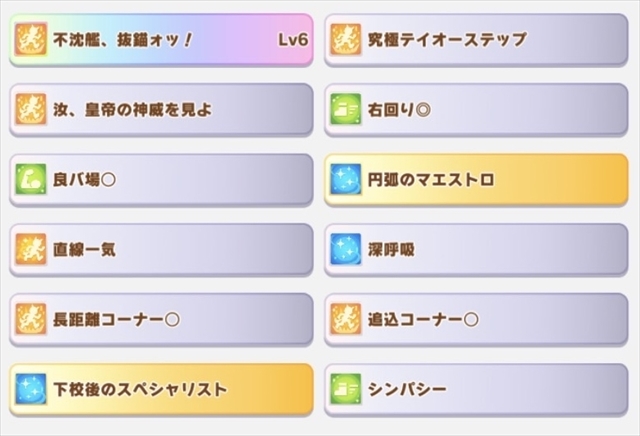The height and width of the screenshot is (436, 640).
Task: Open the 直線一気 skill entry
Action: click(161, 250)
